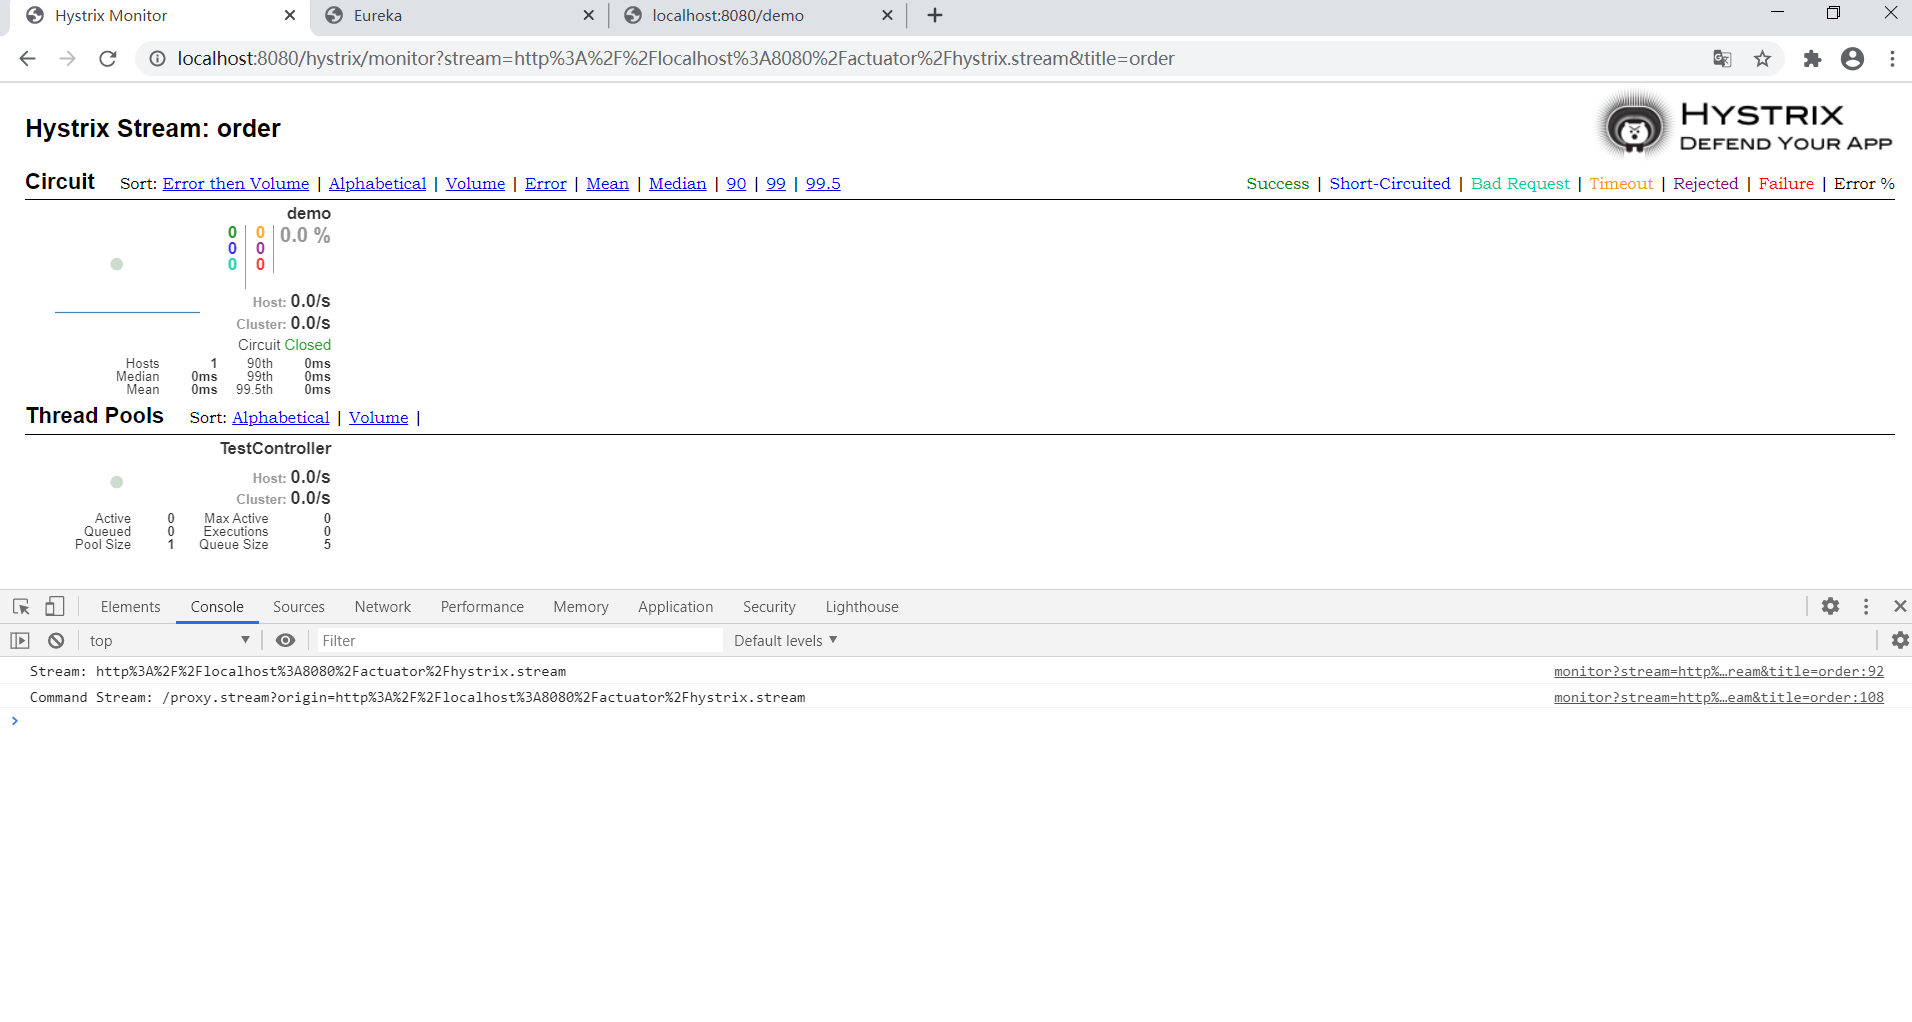Open DevTools customize three-dot menu

(1866, 606)
